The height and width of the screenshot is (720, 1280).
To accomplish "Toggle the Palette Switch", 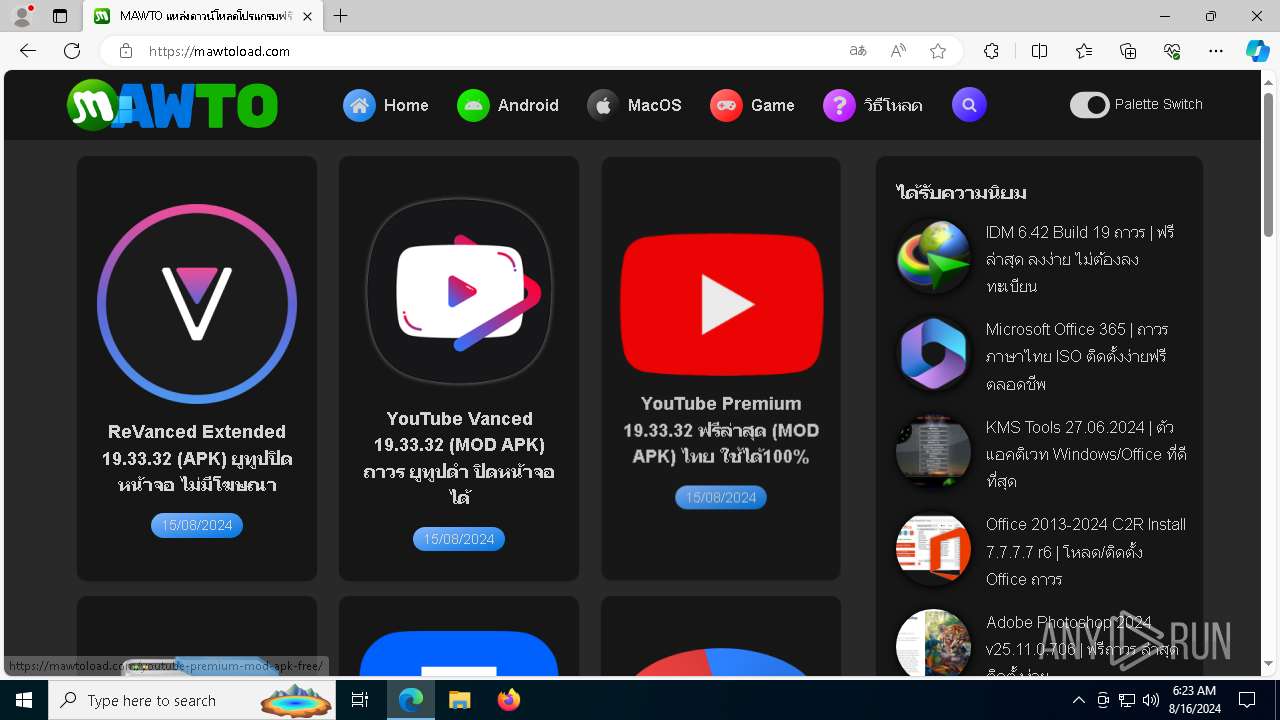I will click(x=1090, y=105).
